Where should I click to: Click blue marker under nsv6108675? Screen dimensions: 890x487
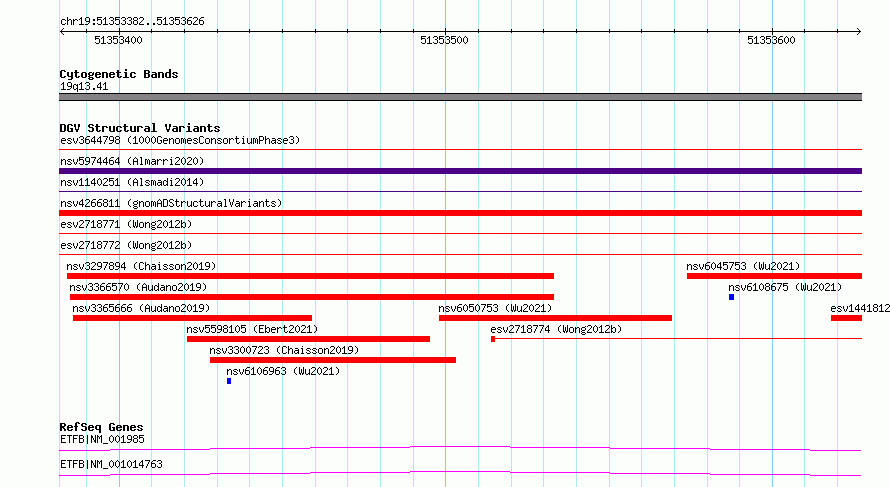pos(732,297)
